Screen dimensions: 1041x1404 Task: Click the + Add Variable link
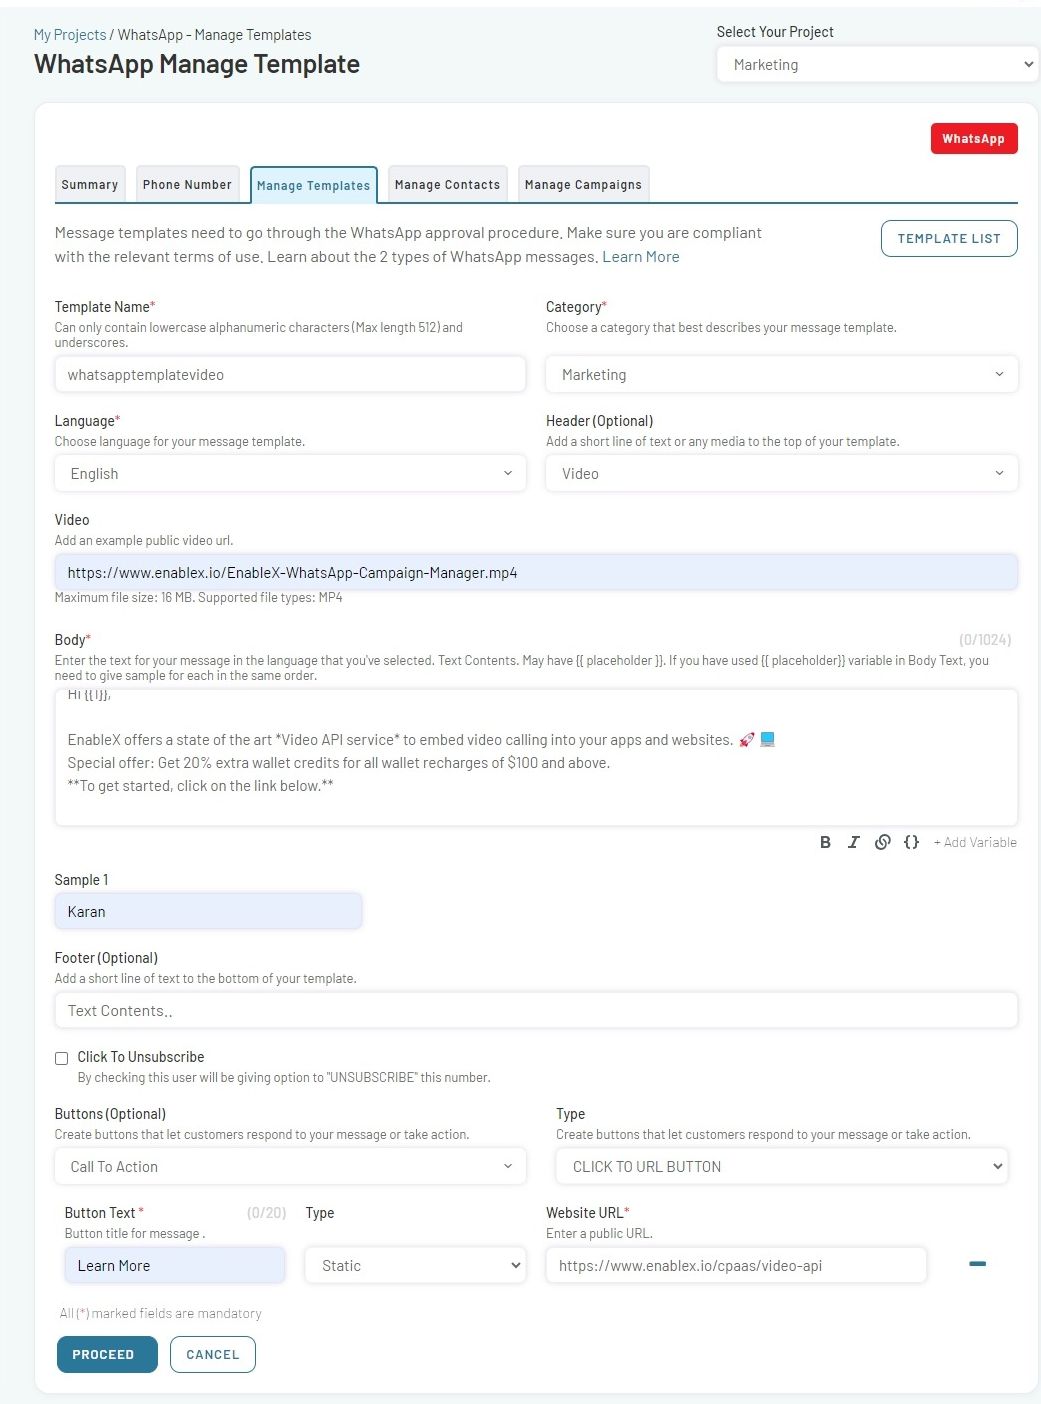(x=975, y=843)
